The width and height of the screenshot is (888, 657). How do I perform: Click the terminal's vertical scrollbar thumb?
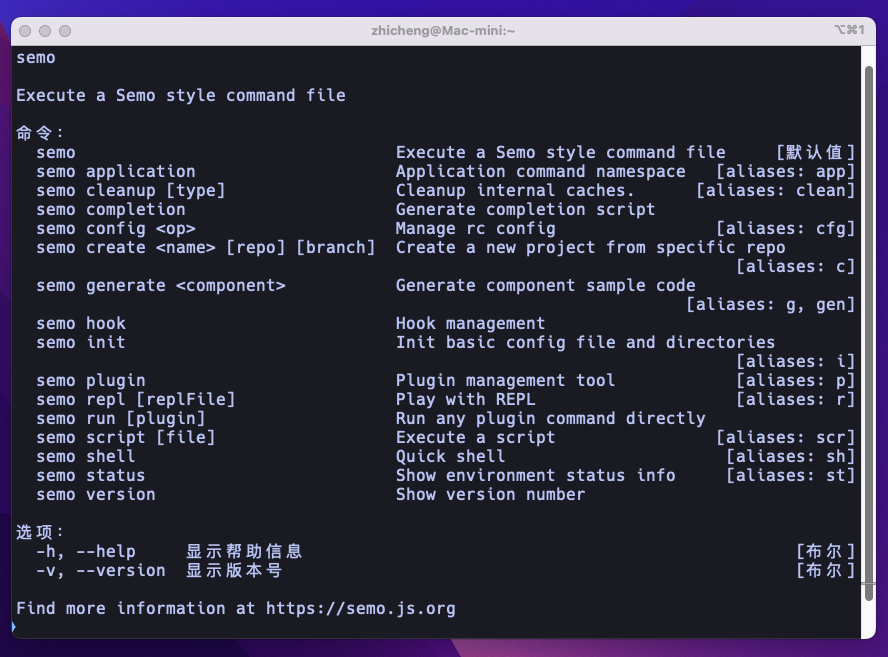(868, 334)
